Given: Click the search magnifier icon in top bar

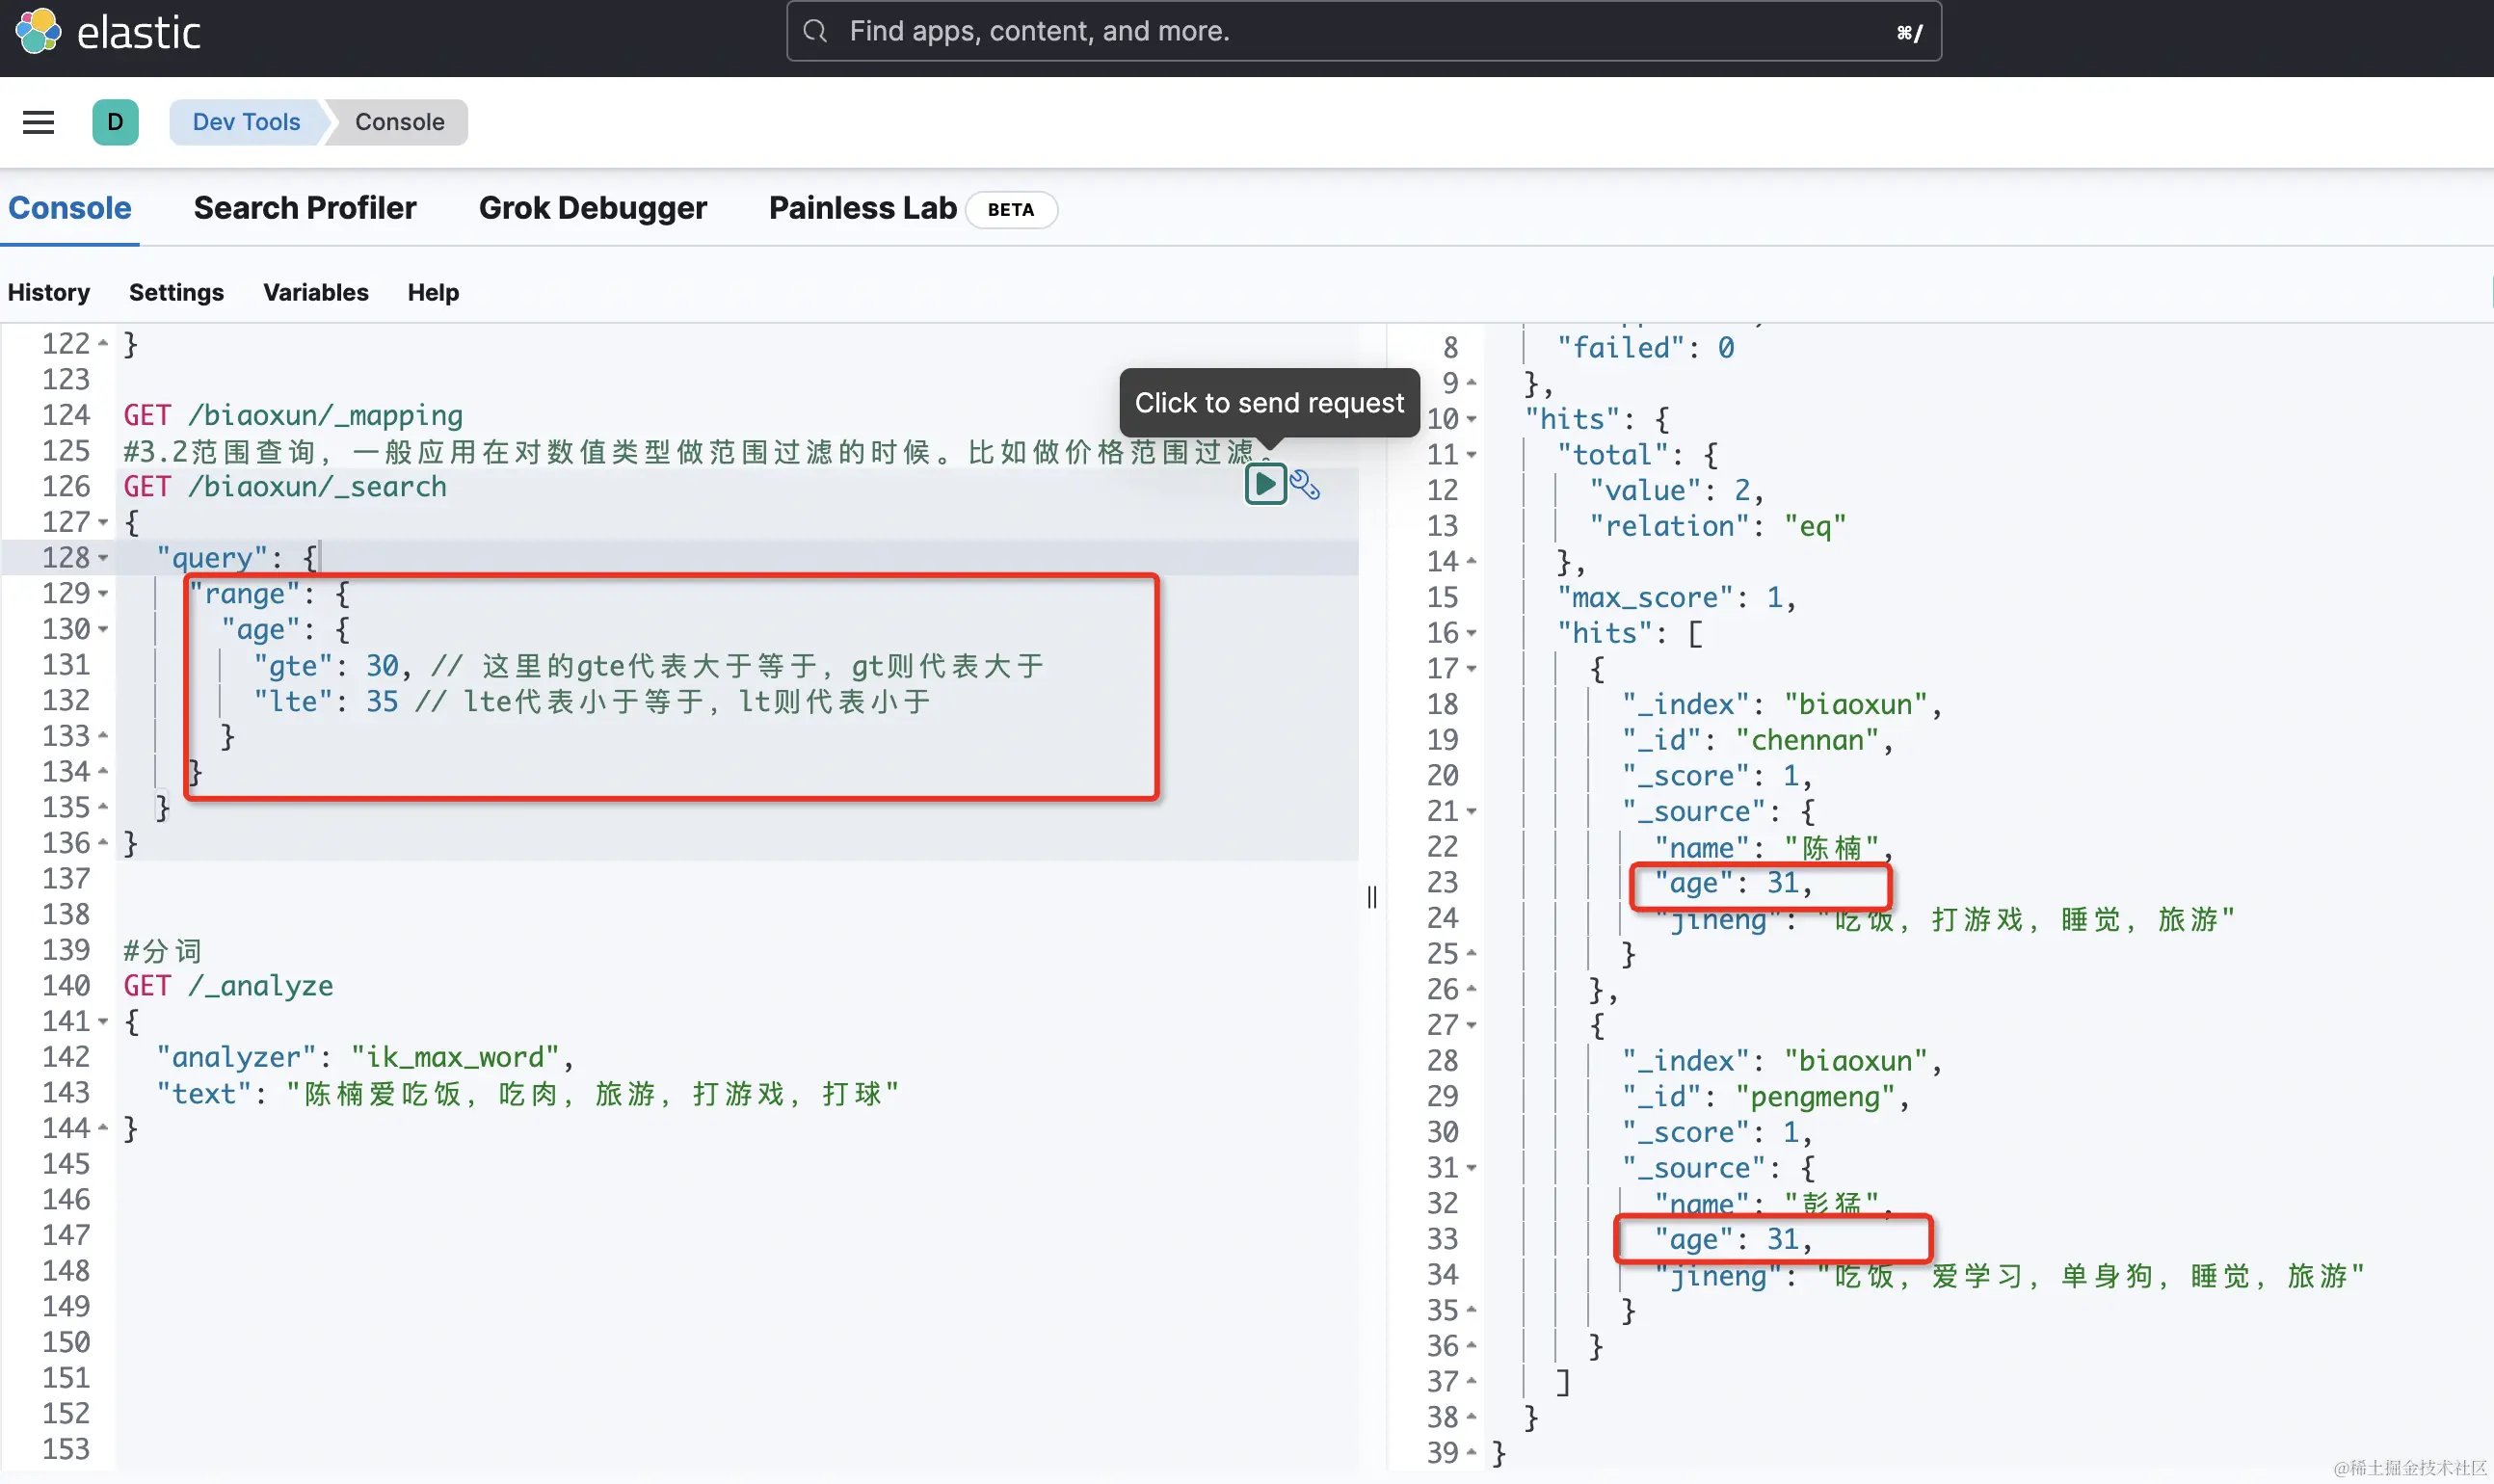Looking at the screenshot, I should [816, 32].
